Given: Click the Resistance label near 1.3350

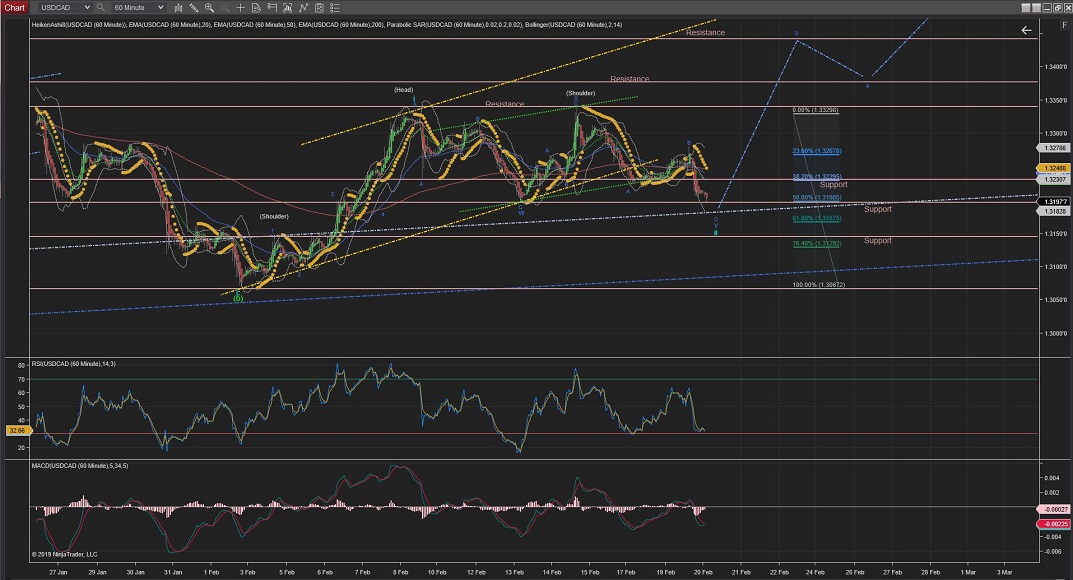Looking at the screenshot, I should click(505, 104).
